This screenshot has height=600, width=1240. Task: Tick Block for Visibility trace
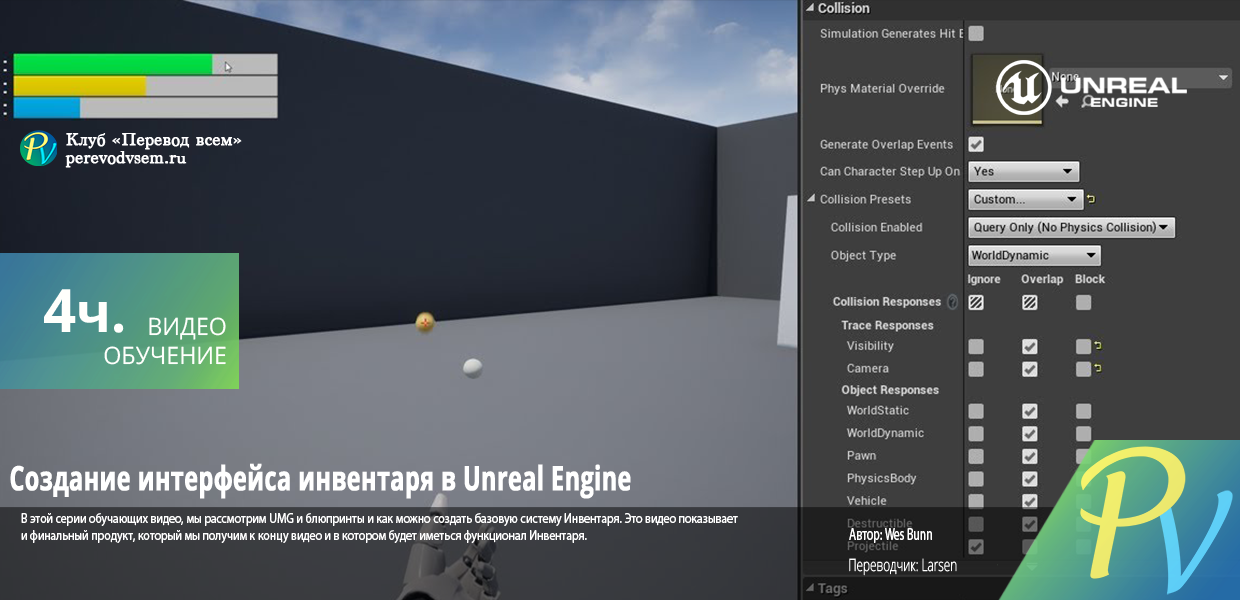pos(1083,346)
